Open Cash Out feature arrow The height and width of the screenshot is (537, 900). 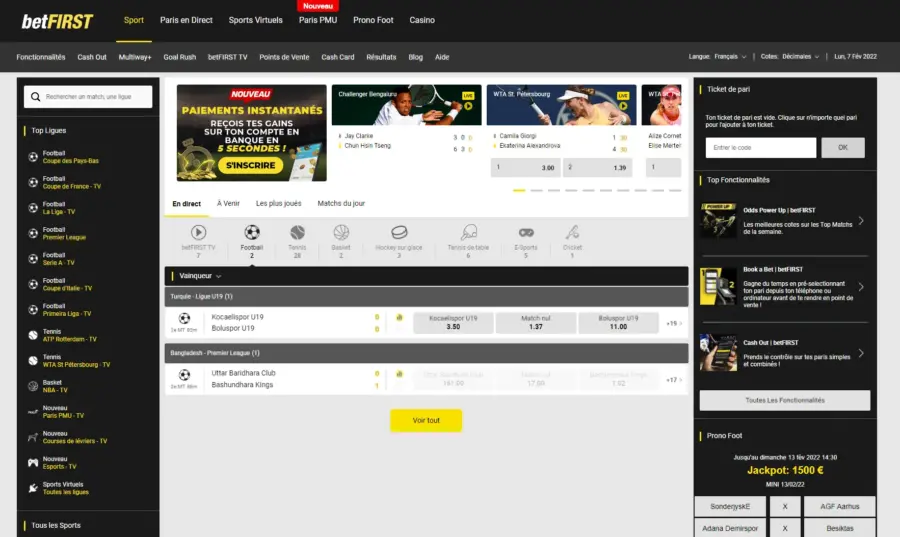tap(861, 353)
